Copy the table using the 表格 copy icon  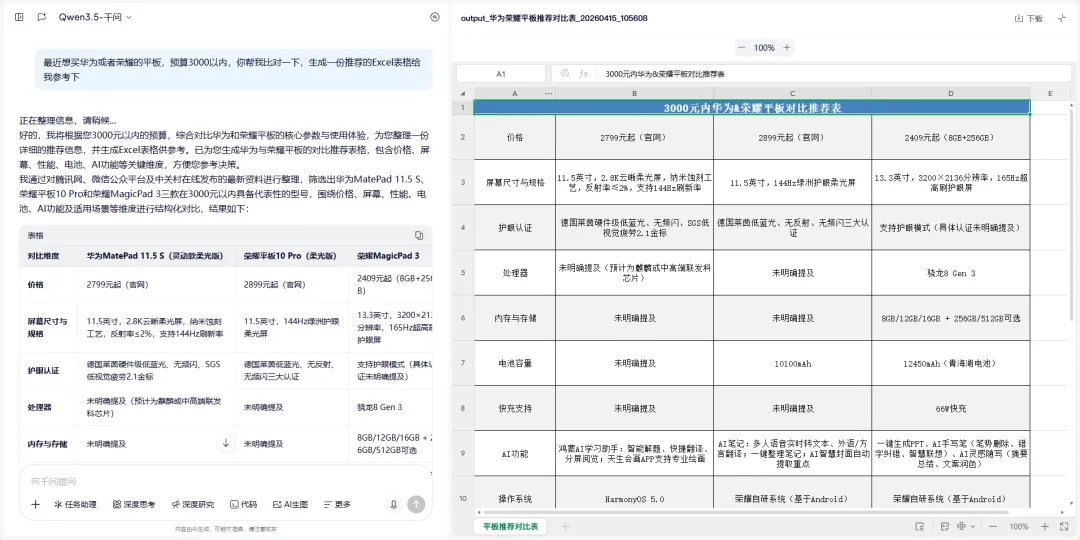[419, 236]
